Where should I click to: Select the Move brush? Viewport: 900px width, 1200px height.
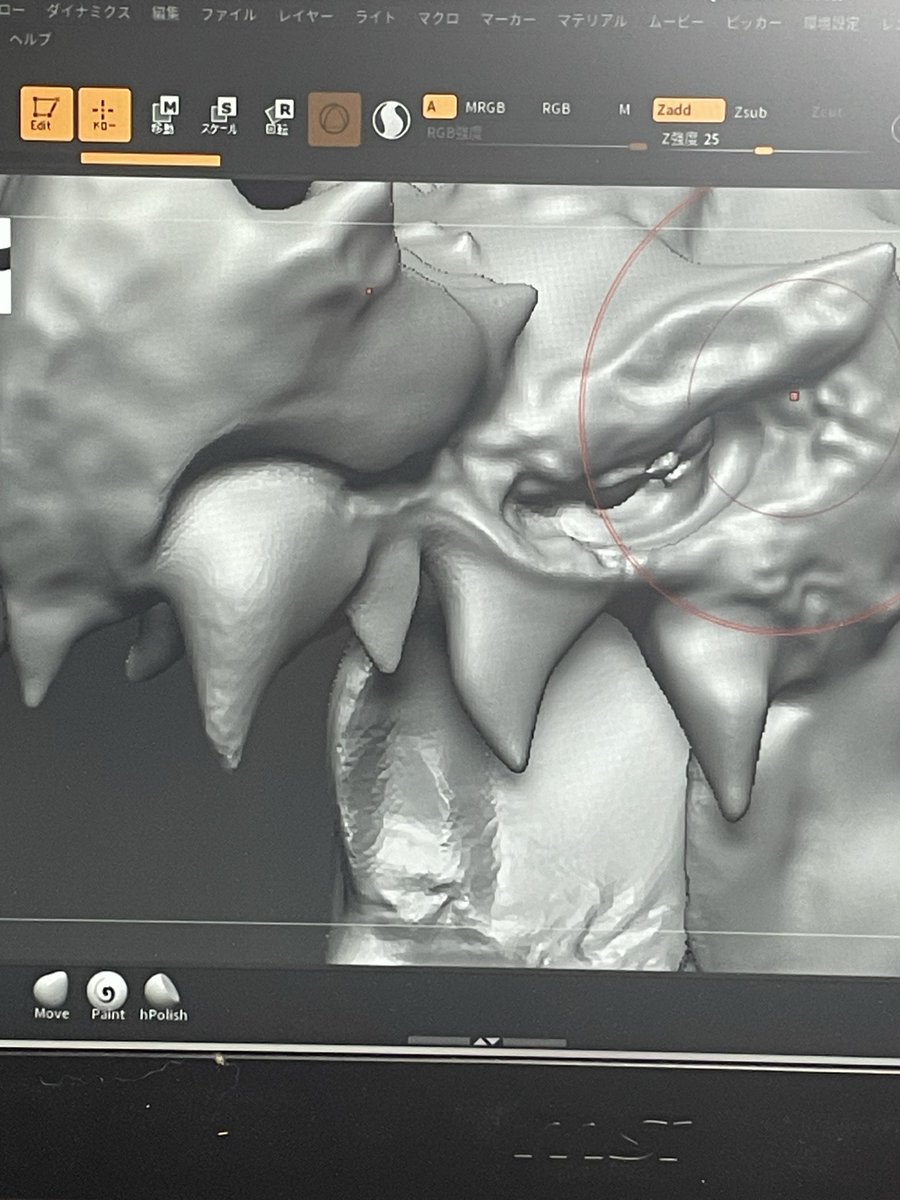[51, 997]
